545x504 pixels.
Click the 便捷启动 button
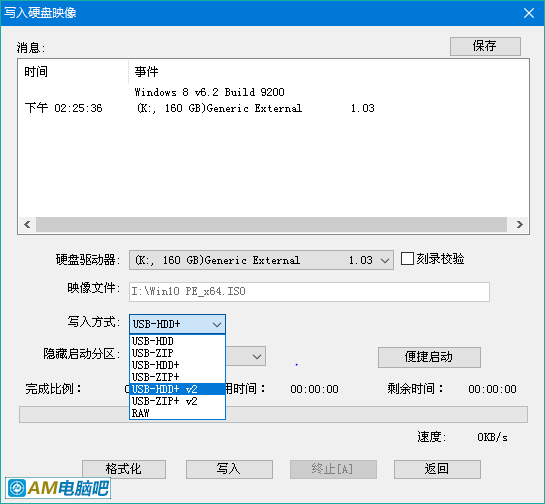(429, 357)
